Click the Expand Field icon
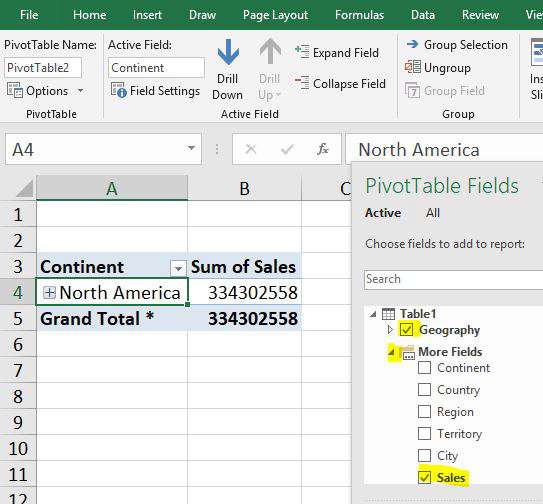Viewport: 543px width, 504px height. (x=302, y=52)
